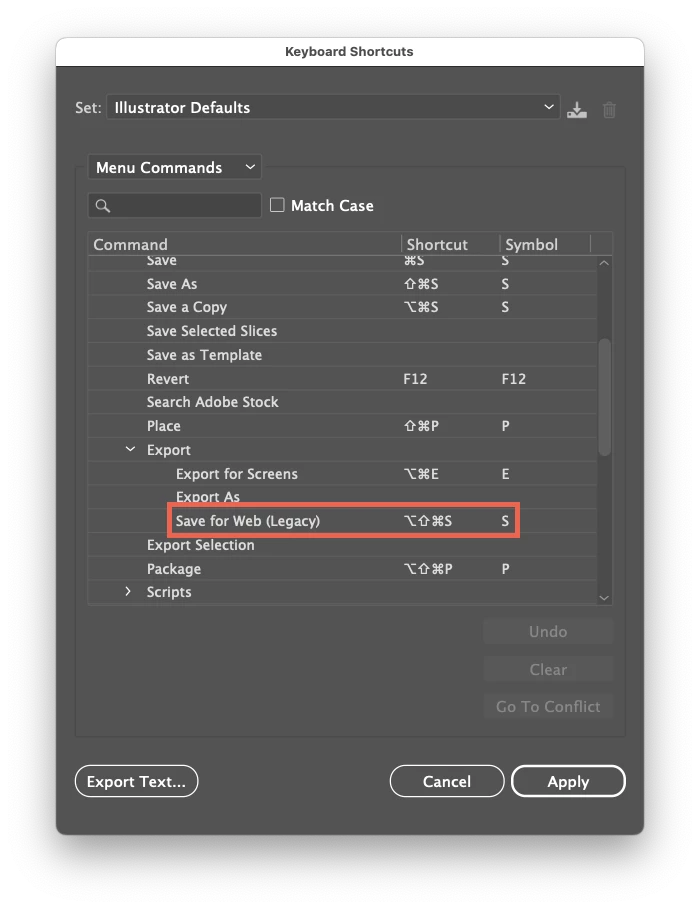Click the Undo button
This screenshot has width=700, height=909.
[548, 631]
